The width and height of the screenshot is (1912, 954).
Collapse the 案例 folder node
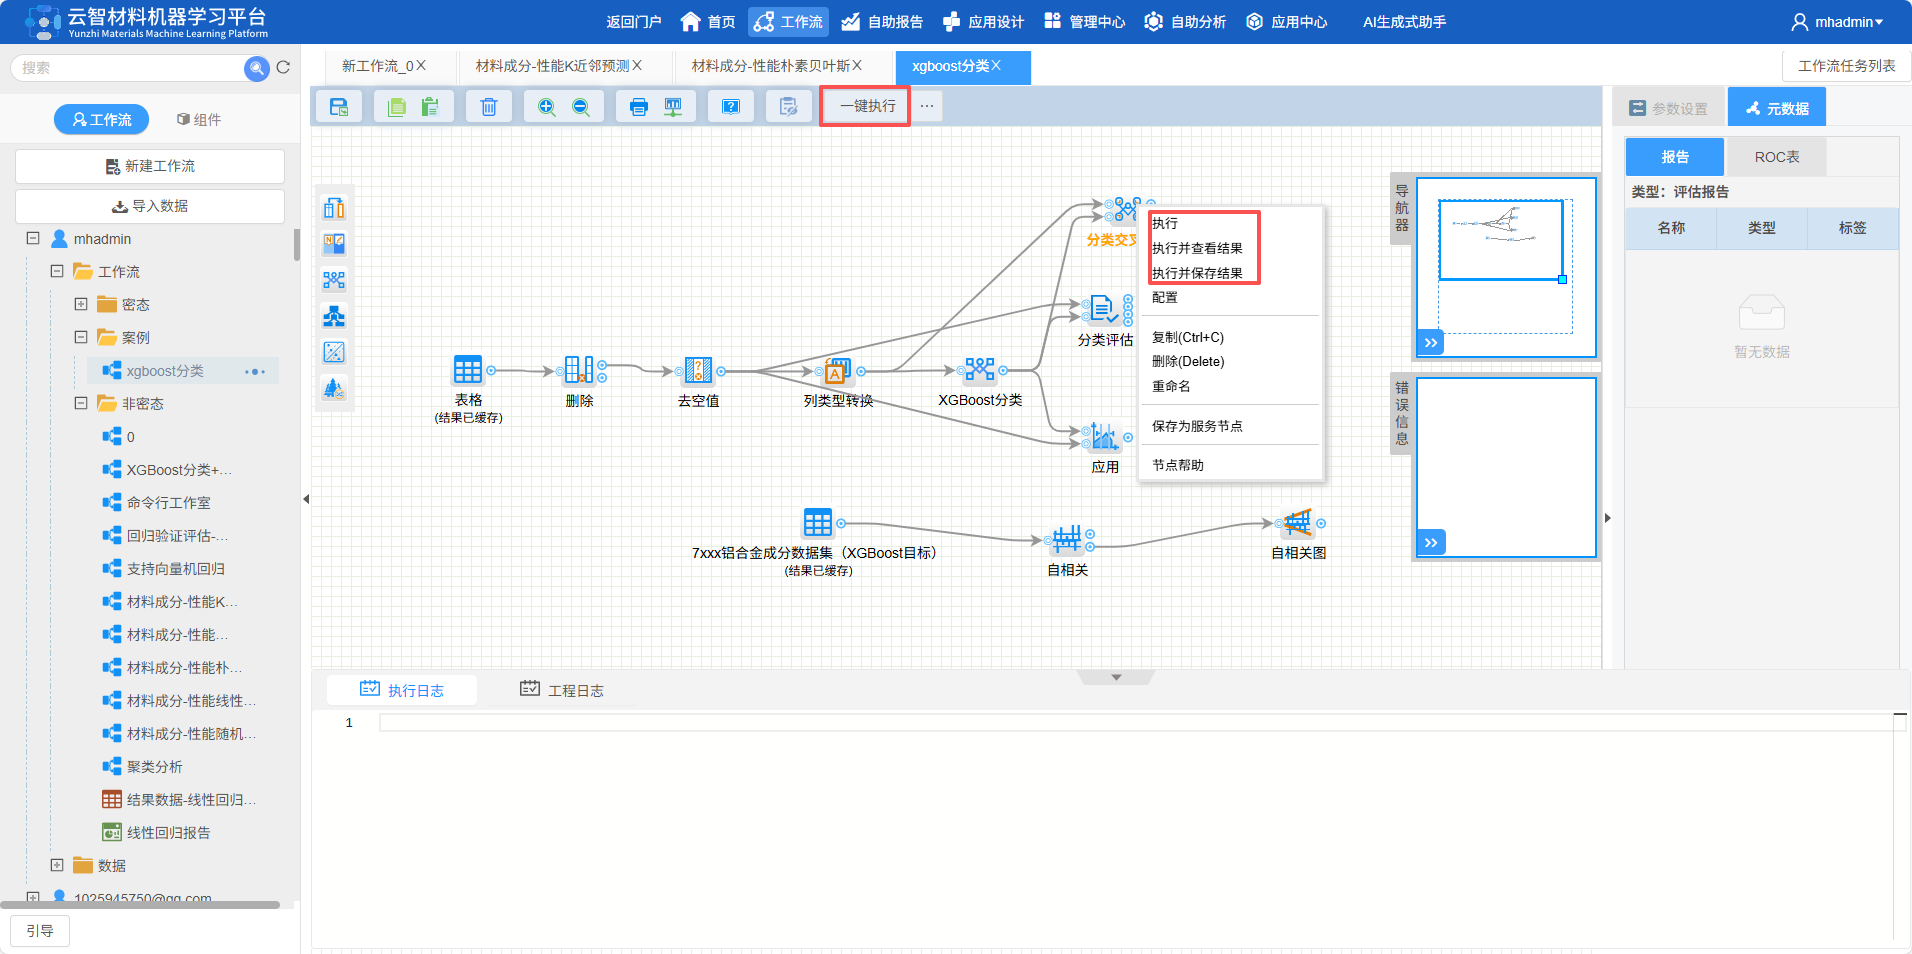tap(81, 337)
